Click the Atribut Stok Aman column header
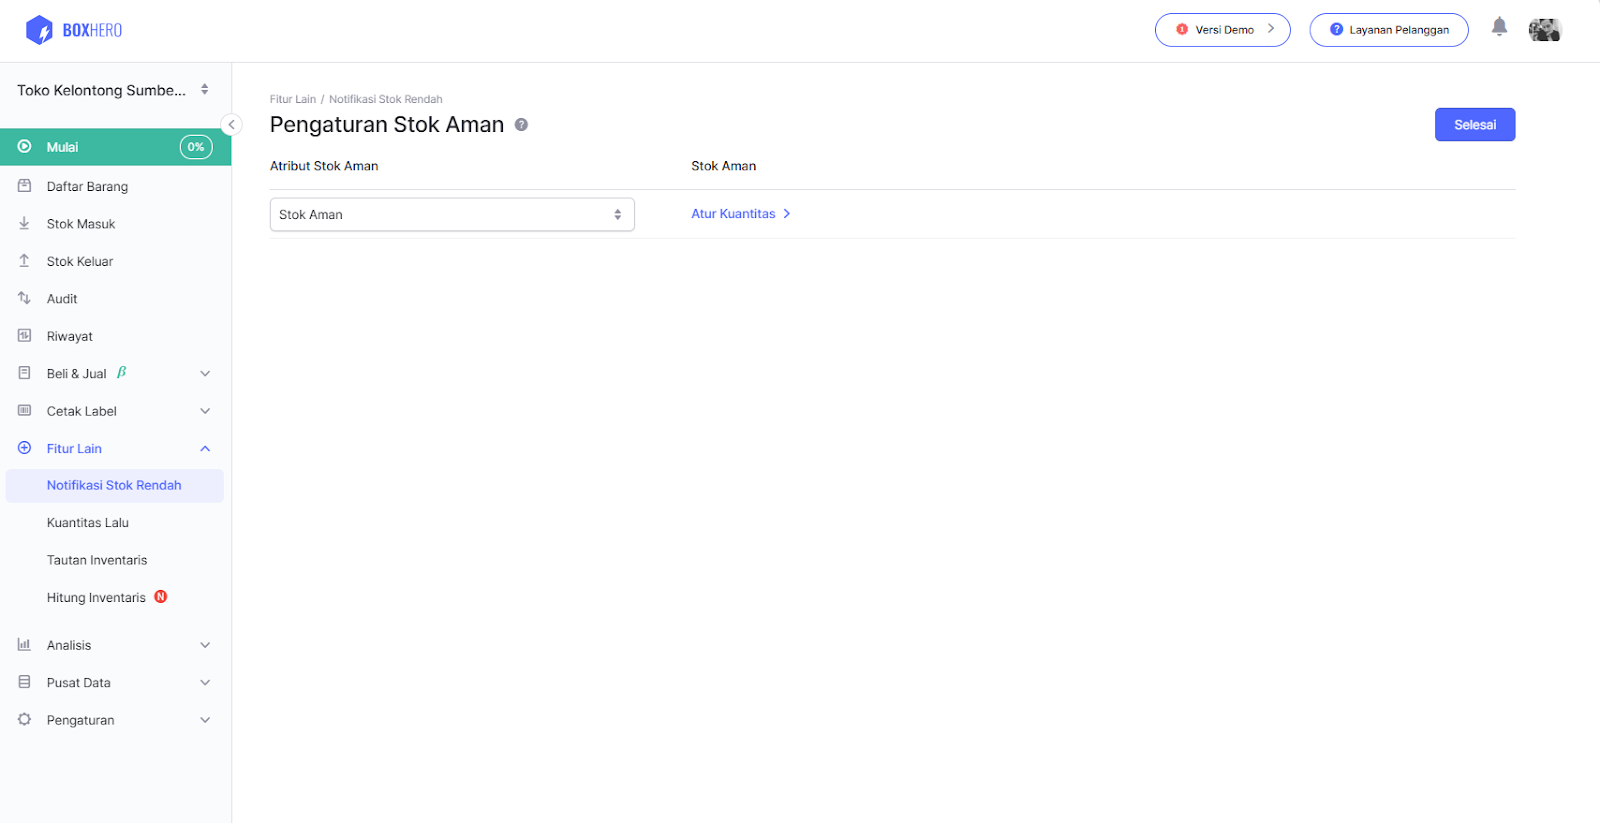Image resolution: width=1600 pixels, height=823 pixels. [x=324, y=166]
